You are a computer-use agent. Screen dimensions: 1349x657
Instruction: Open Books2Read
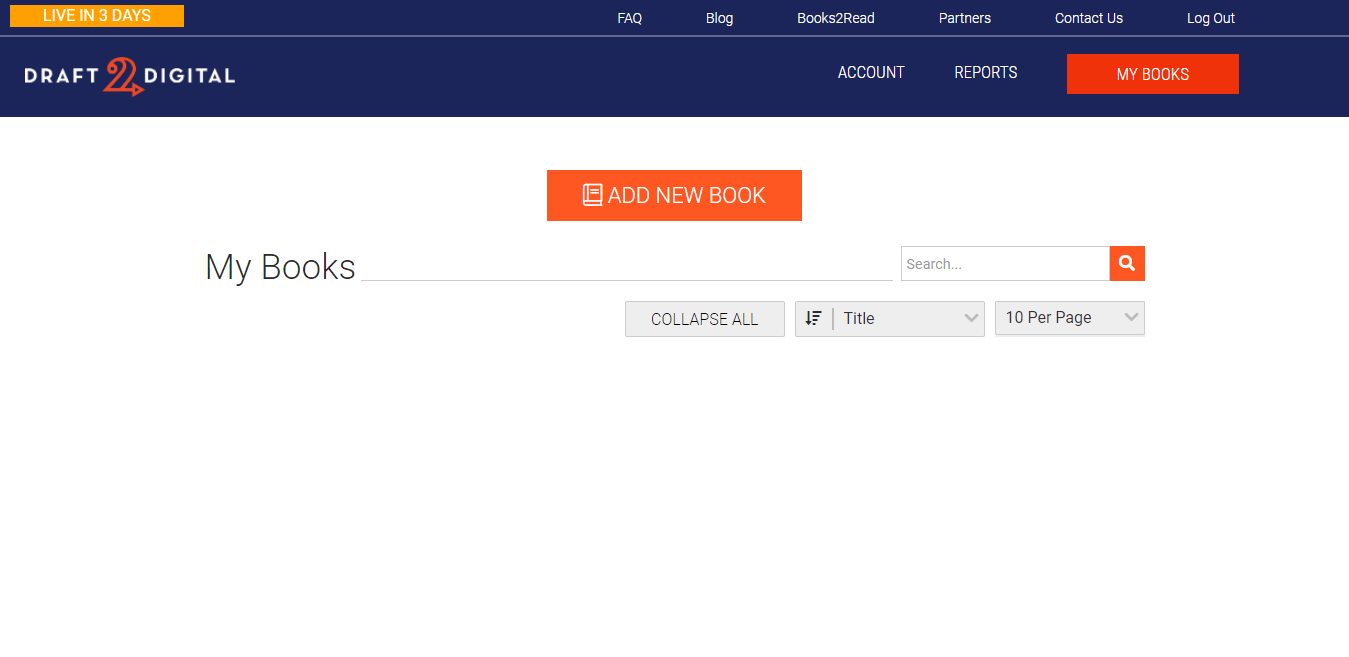(835, 17)
